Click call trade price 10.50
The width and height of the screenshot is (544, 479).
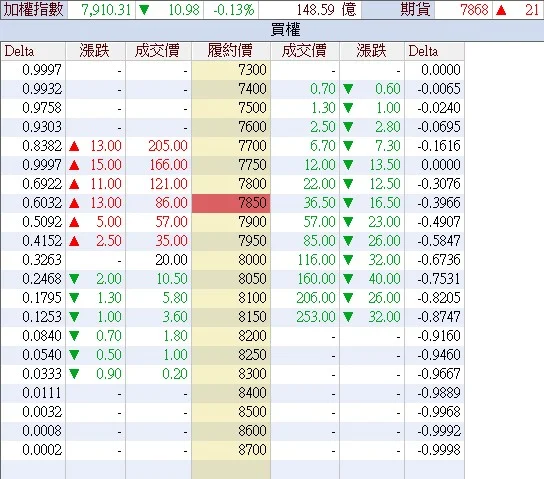[172, 279]
